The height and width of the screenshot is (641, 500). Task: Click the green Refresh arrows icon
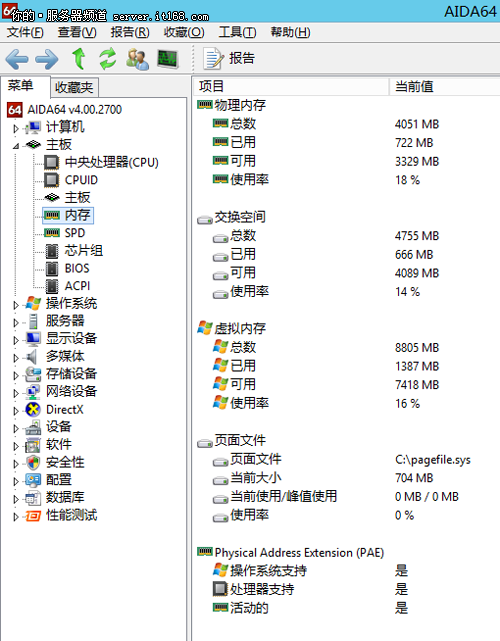click(108, 59)
